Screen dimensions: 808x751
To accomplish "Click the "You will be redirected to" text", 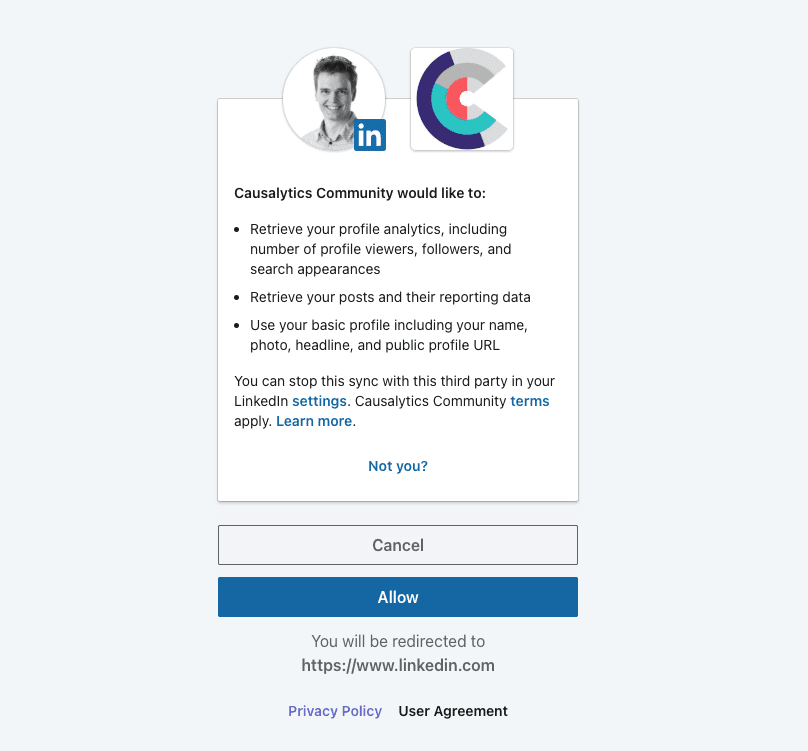I will coord(398,641).
